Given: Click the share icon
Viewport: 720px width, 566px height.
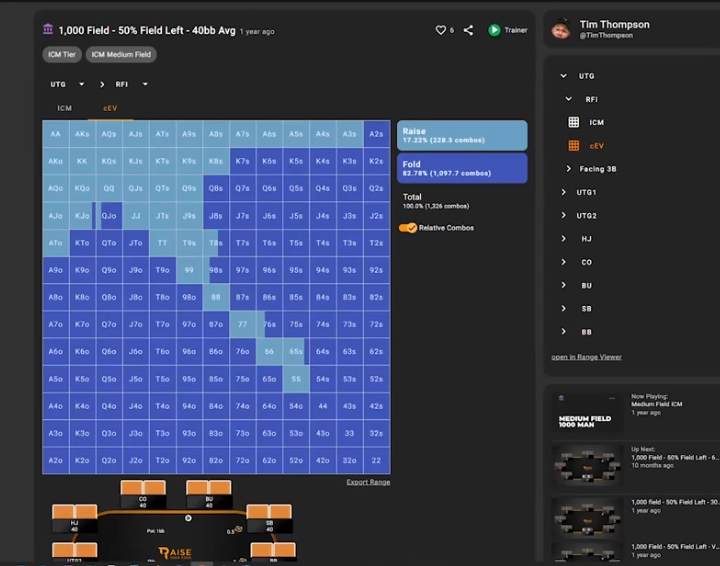Looking at the screenshot, I should 468,30.
